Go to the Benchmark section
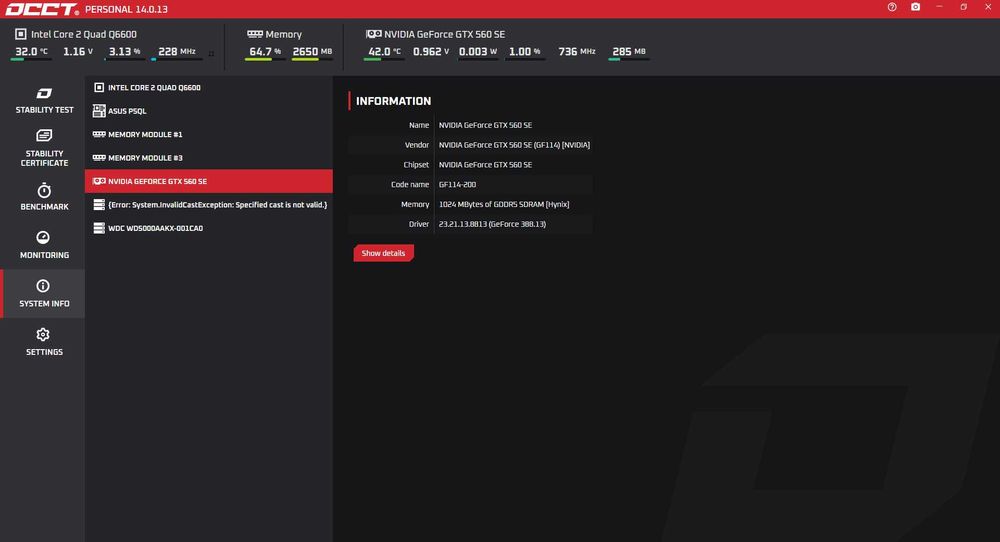 (x=43, y=196)
